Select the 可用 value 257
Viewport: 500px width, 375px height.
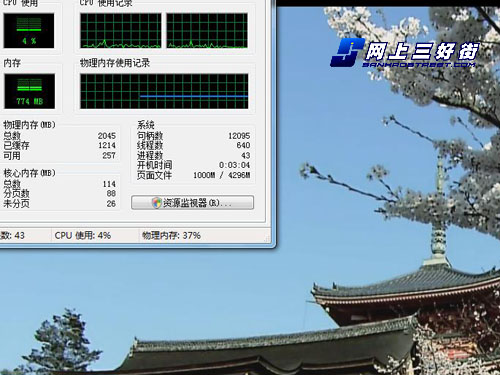coord(109,156)
